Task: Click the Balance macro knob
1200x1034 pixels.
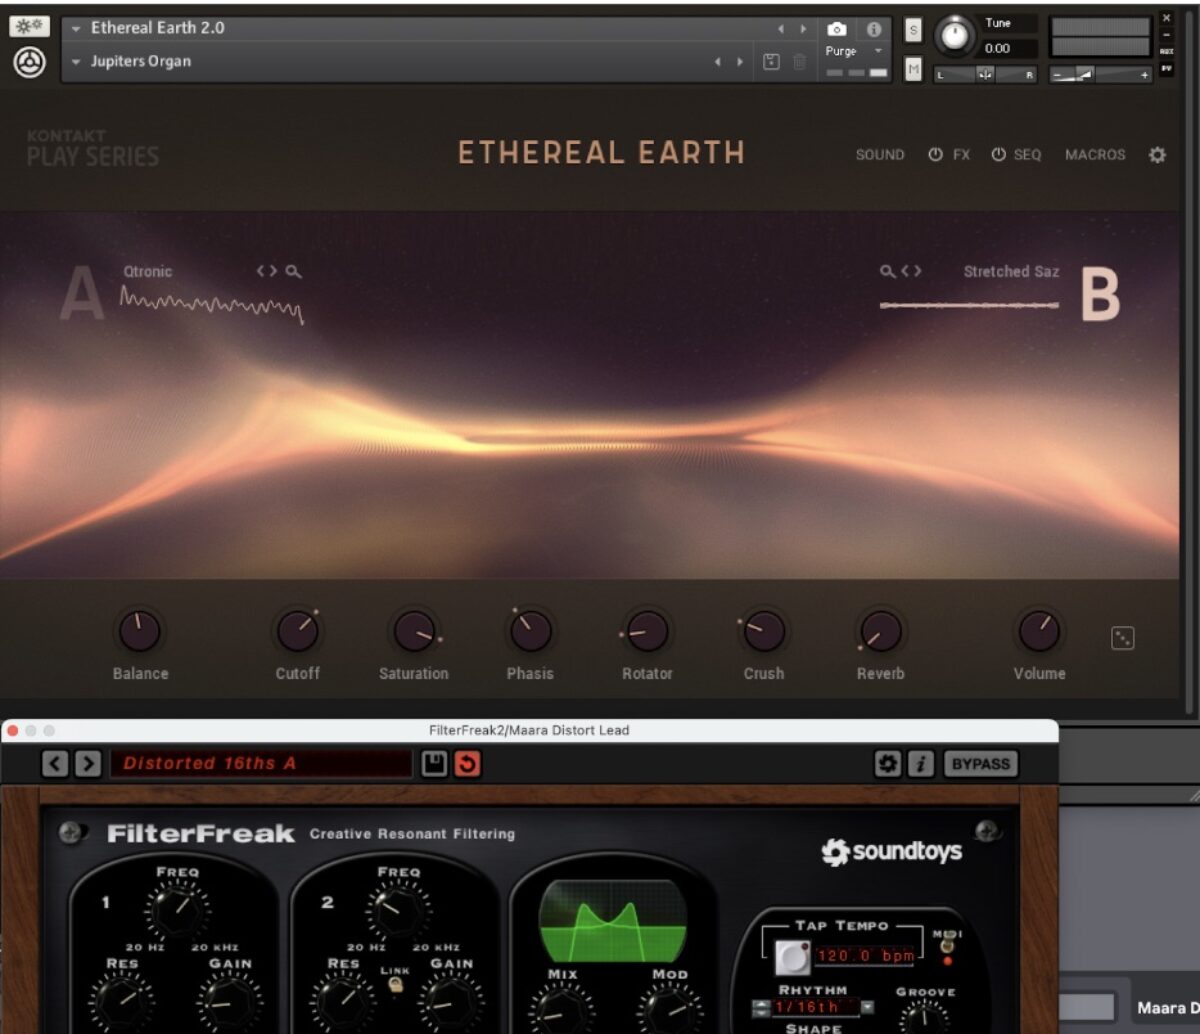Action: tap(139, 632)
